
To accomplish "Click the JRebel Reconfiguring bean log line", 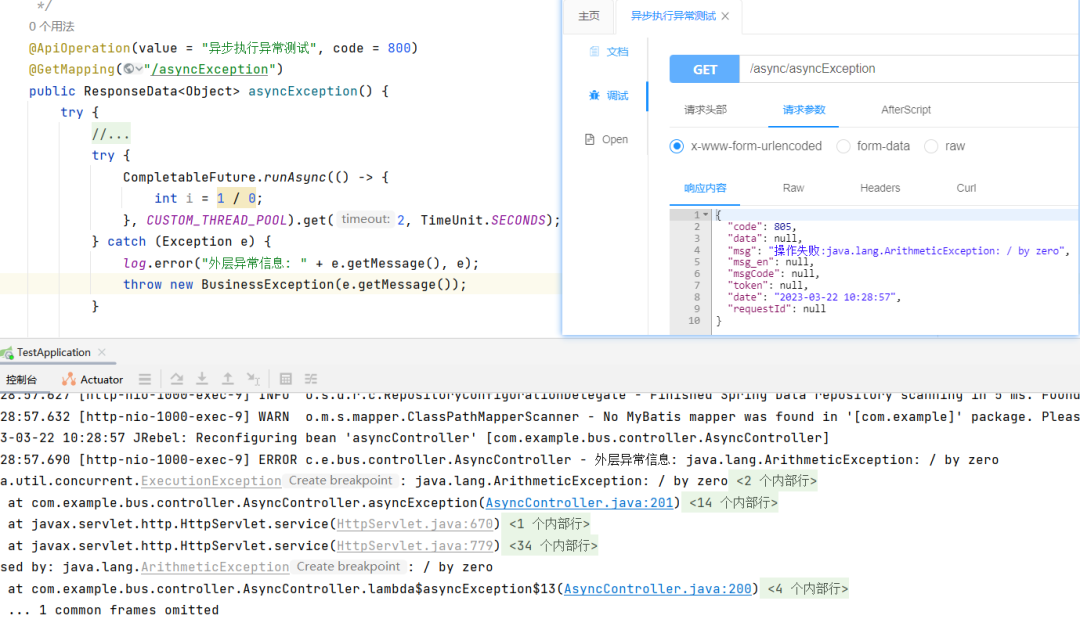I will 415,438.
